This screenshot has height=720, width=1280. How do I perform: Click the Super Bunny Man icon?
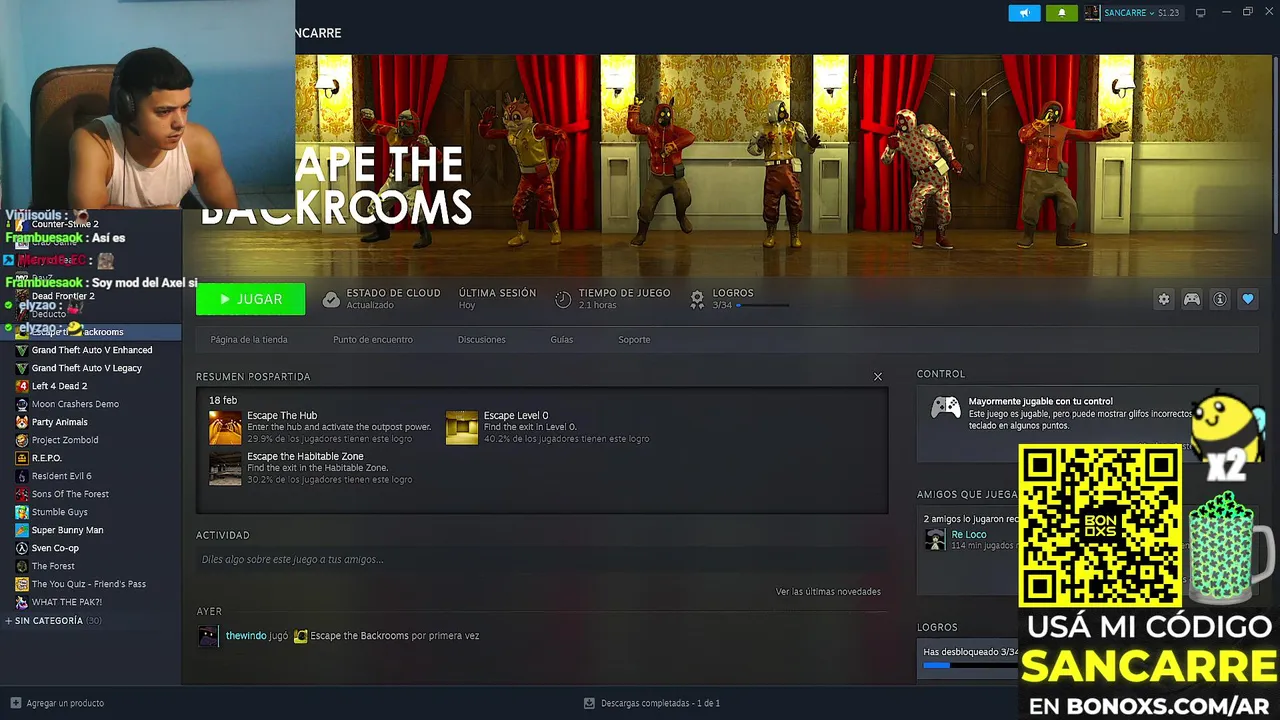[x=22, y=530]
